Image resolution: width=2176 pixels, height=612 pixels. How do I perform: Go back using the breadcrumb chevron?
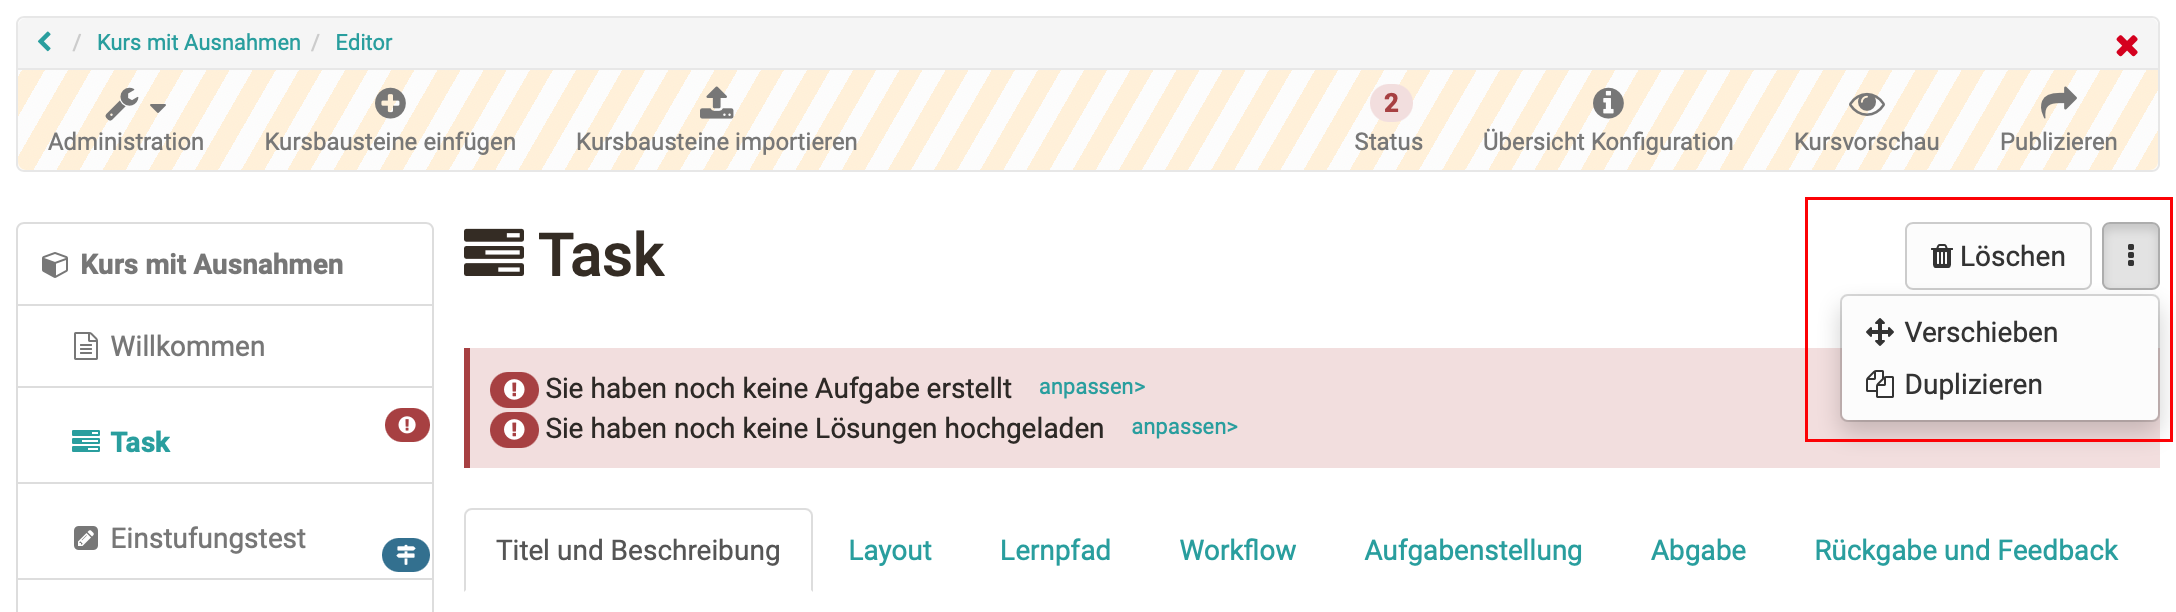coord(45,42)
